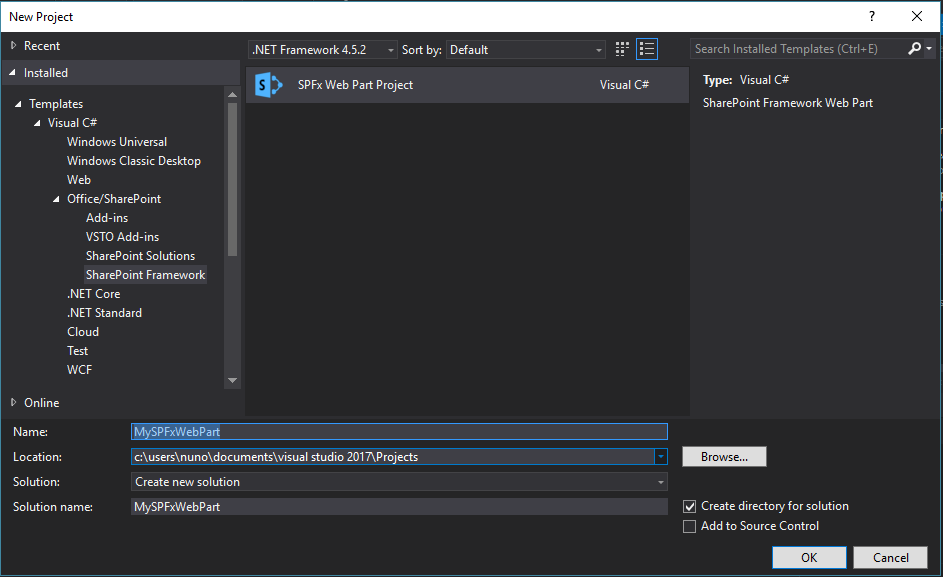943x577 pixels.
Task: Select Windows Classic Desktop templates
Action: [x=134, y=161]
